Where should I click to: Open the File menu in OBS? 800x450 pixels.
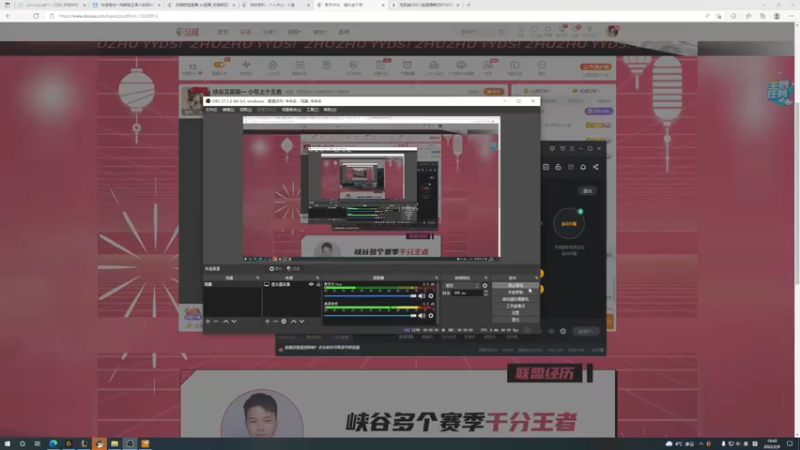211,110
